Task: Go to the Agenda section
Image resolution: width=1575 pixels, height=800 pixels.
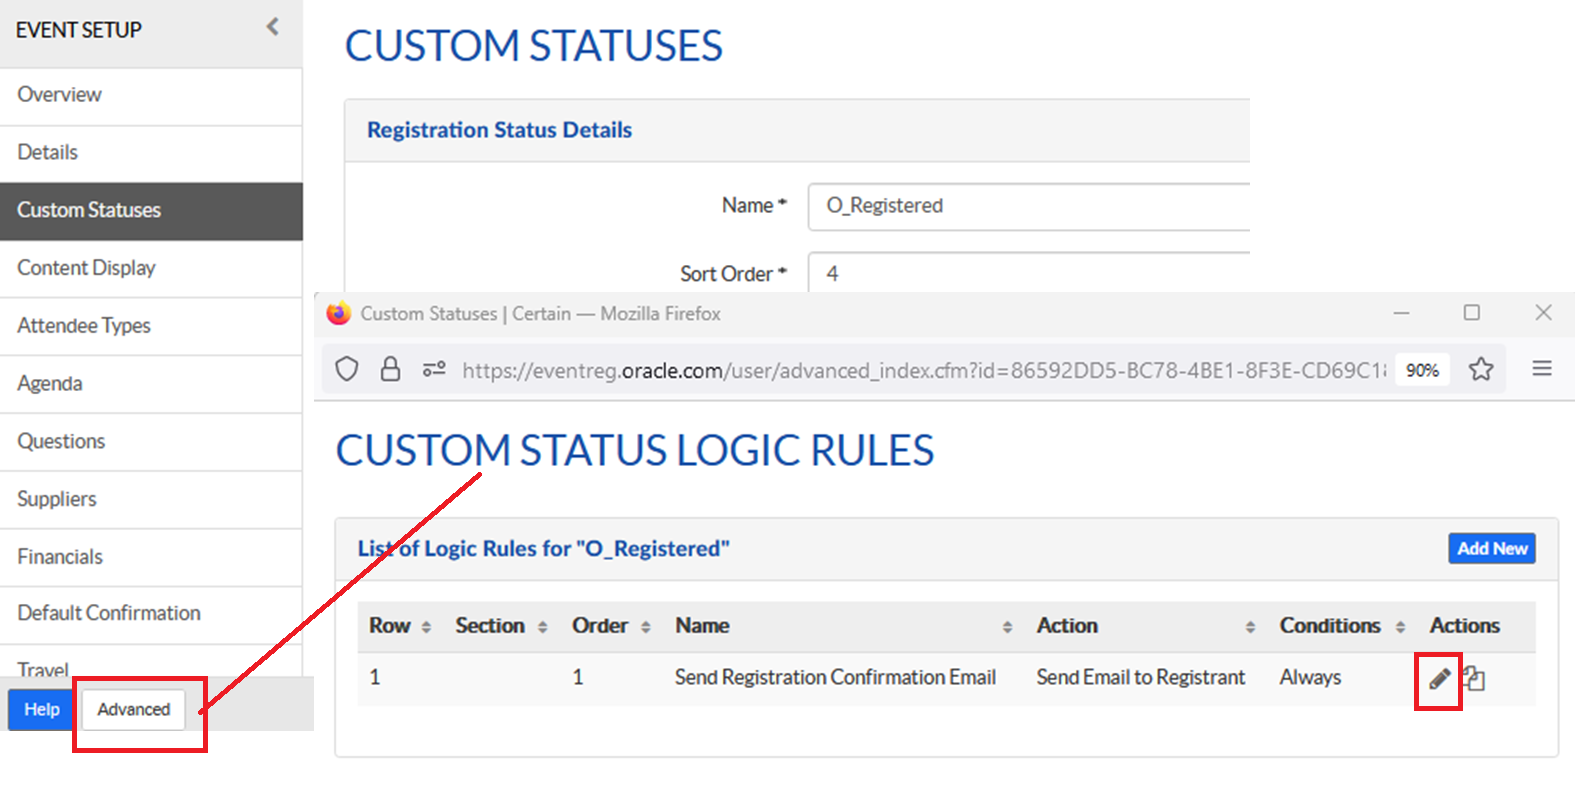Action: [x=50, y=384]
